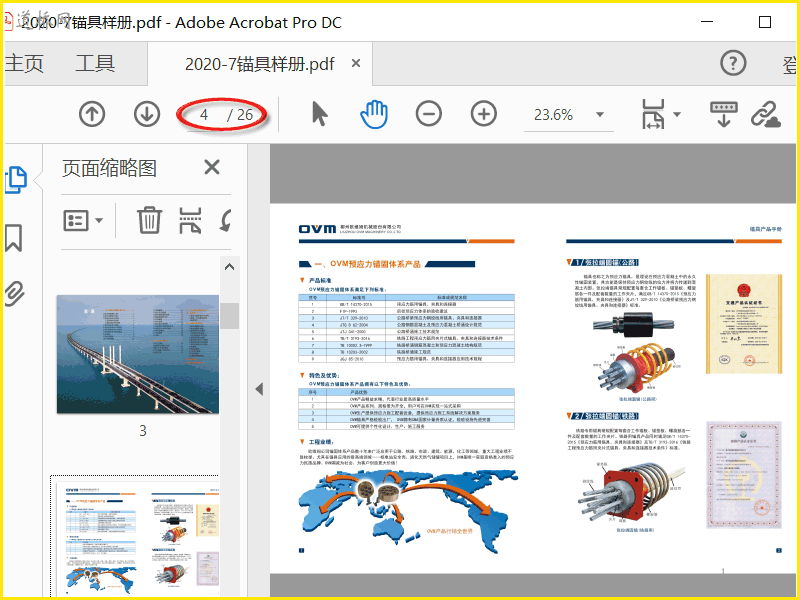800x600 pixels.
Task: Close the 2020-7锚具样册.pdf tab
Action: coord(356,63)
